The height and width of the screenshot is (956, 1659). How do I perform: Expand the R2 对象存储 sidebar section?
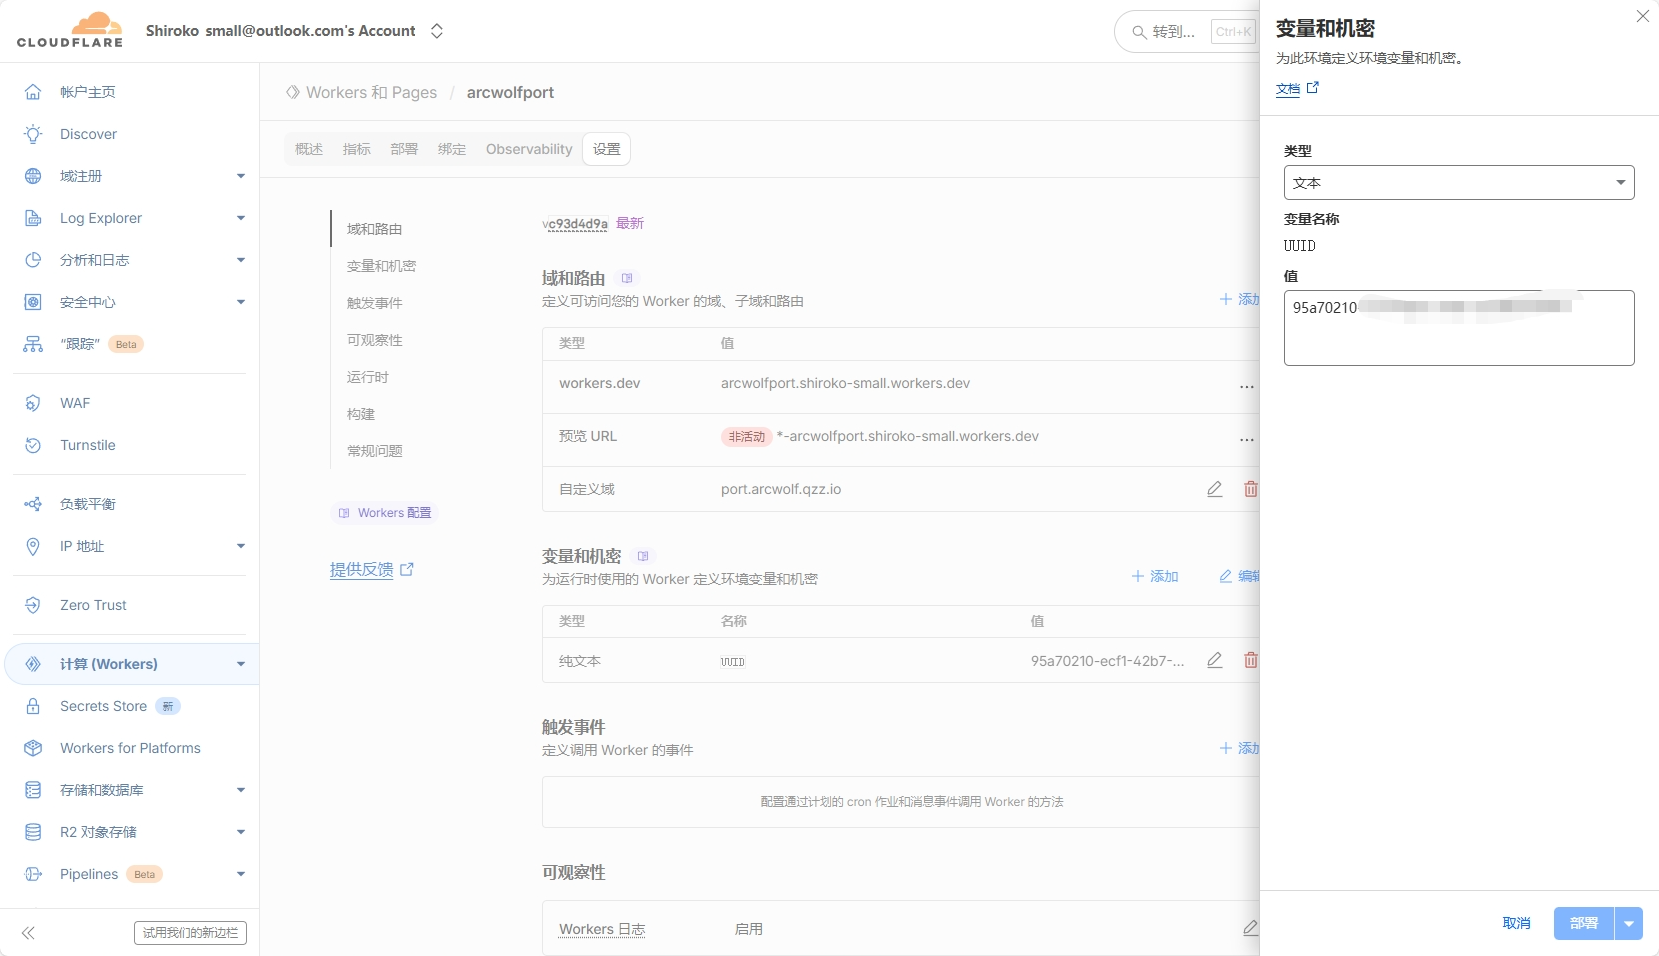[240, 832]
